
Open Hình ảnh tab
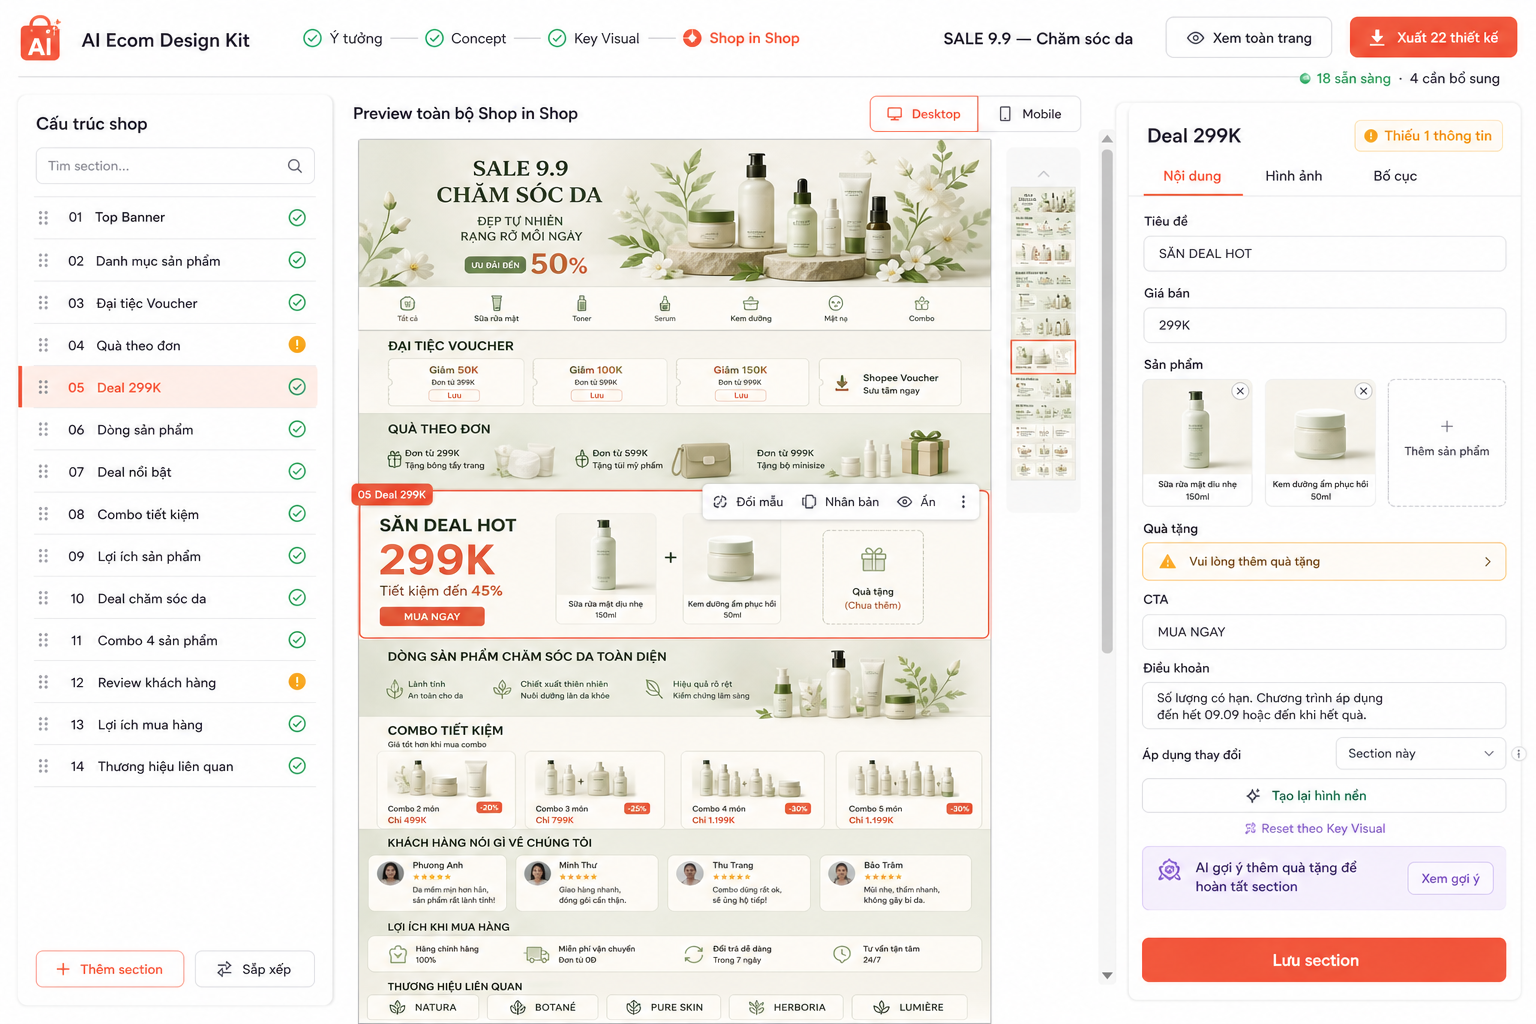click(x=1294, y=176)
